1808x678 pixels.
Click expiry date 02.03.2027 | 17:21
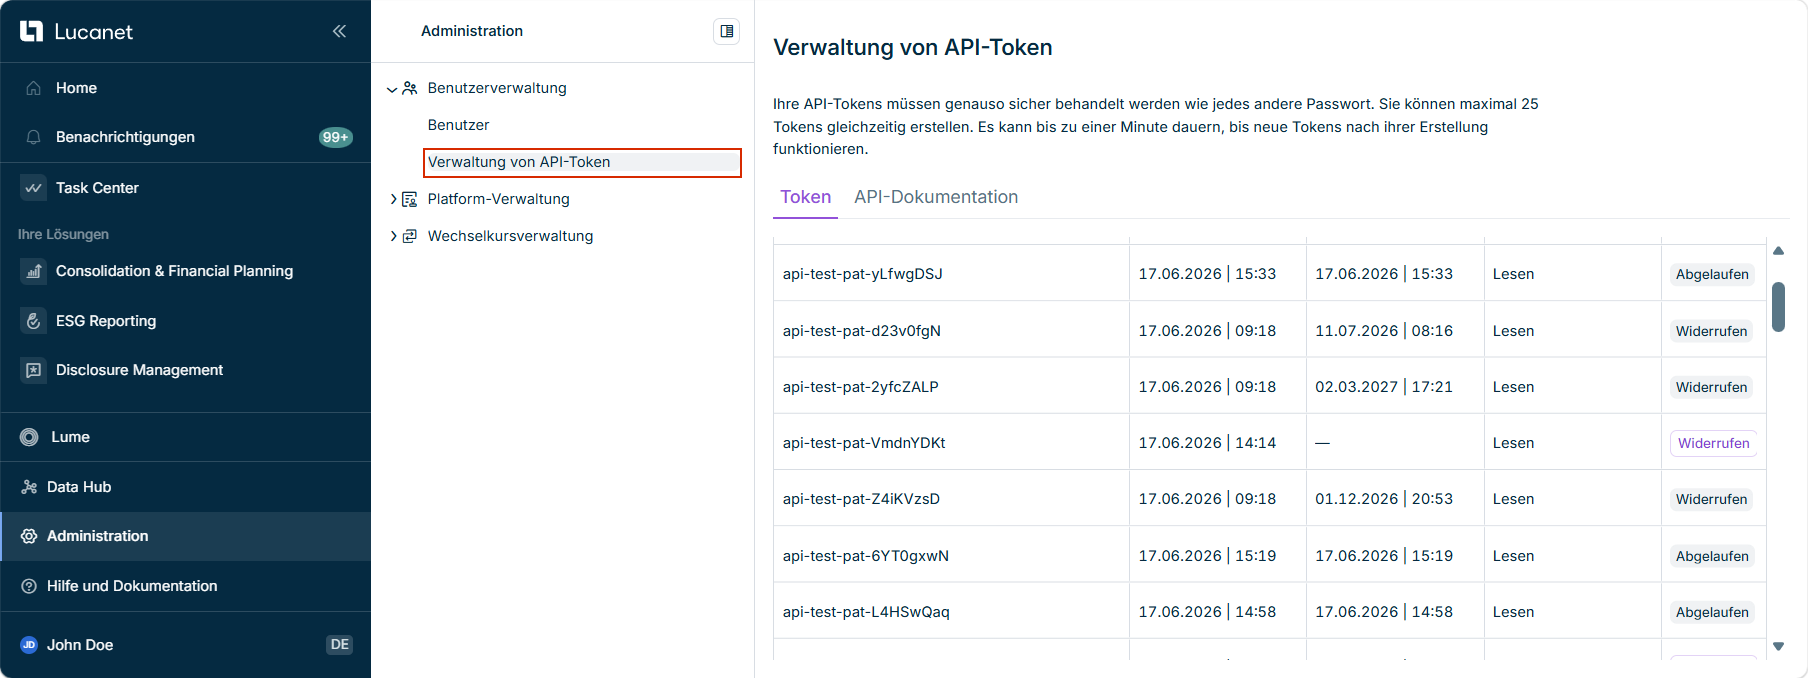(x=1384, y=387)
